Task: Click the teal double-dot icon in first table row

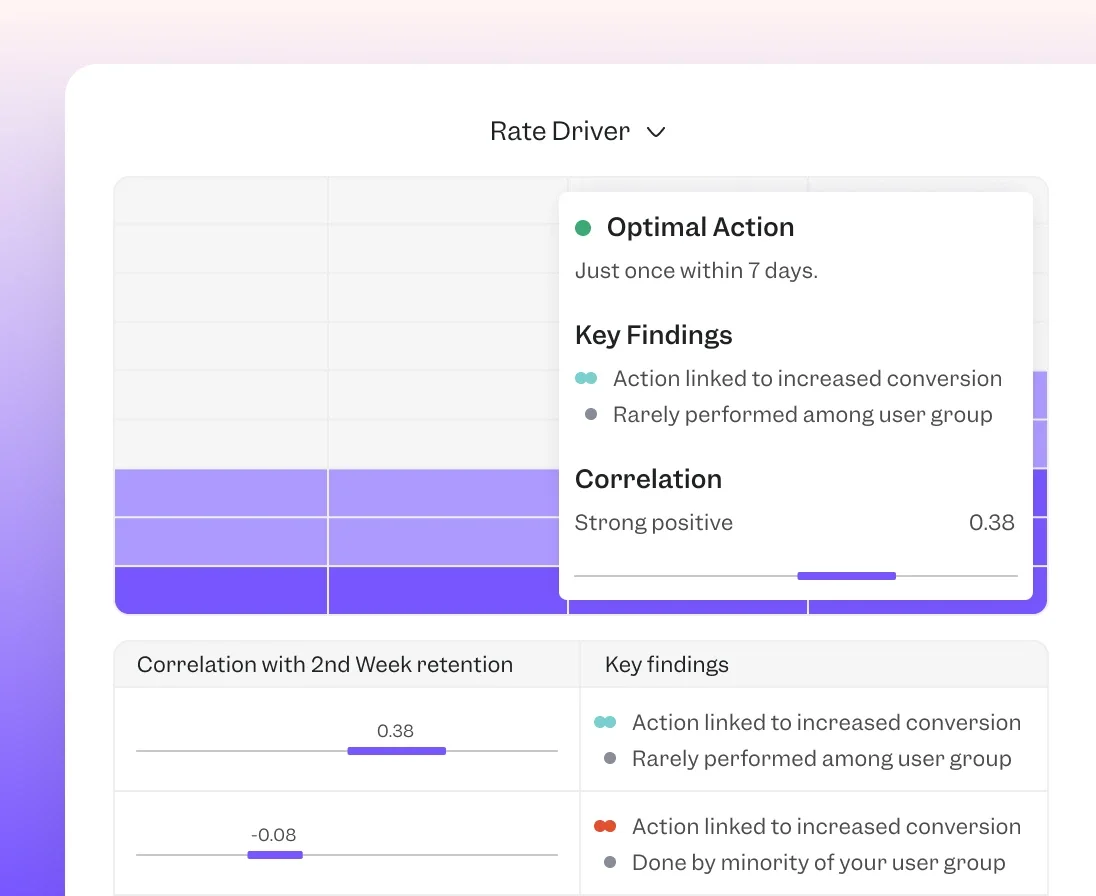Action: point(605,722)
